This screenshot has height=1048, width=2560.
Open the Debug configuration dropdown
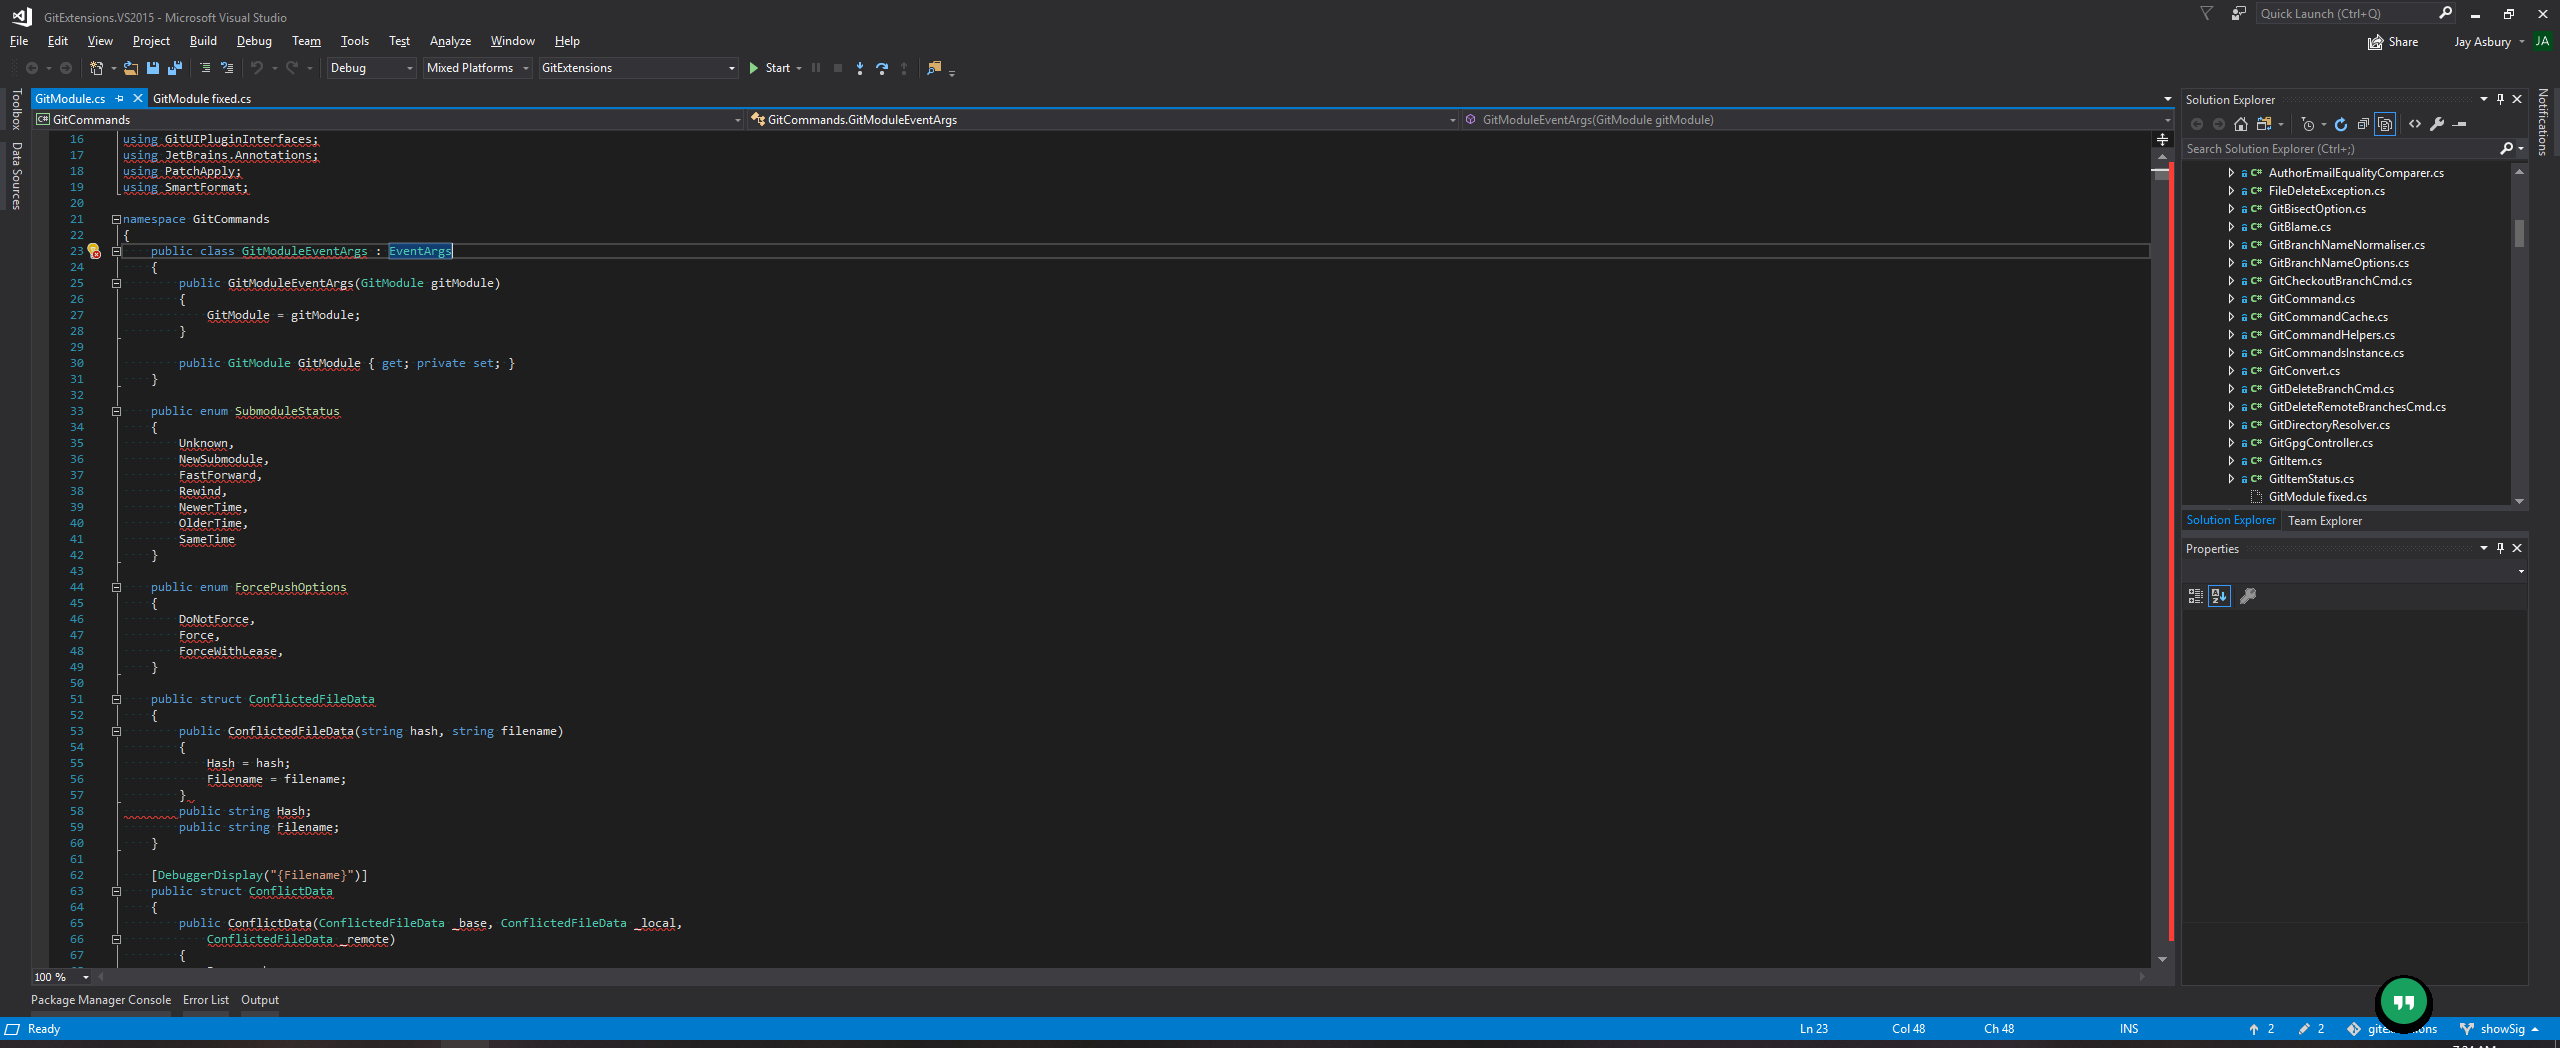pyautogui.click(x=372, y=68)
